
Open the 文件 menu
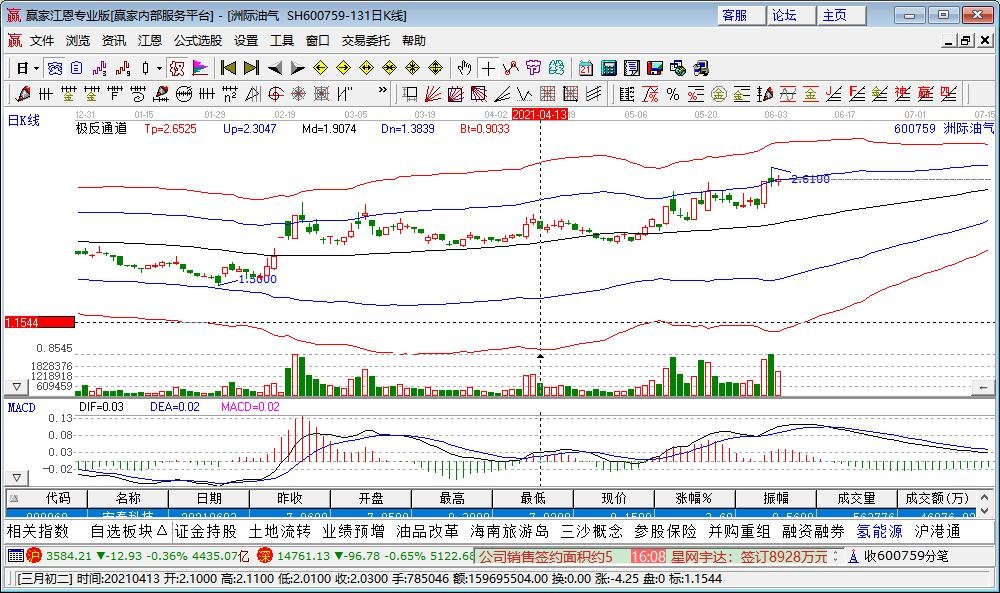[41, 41]
